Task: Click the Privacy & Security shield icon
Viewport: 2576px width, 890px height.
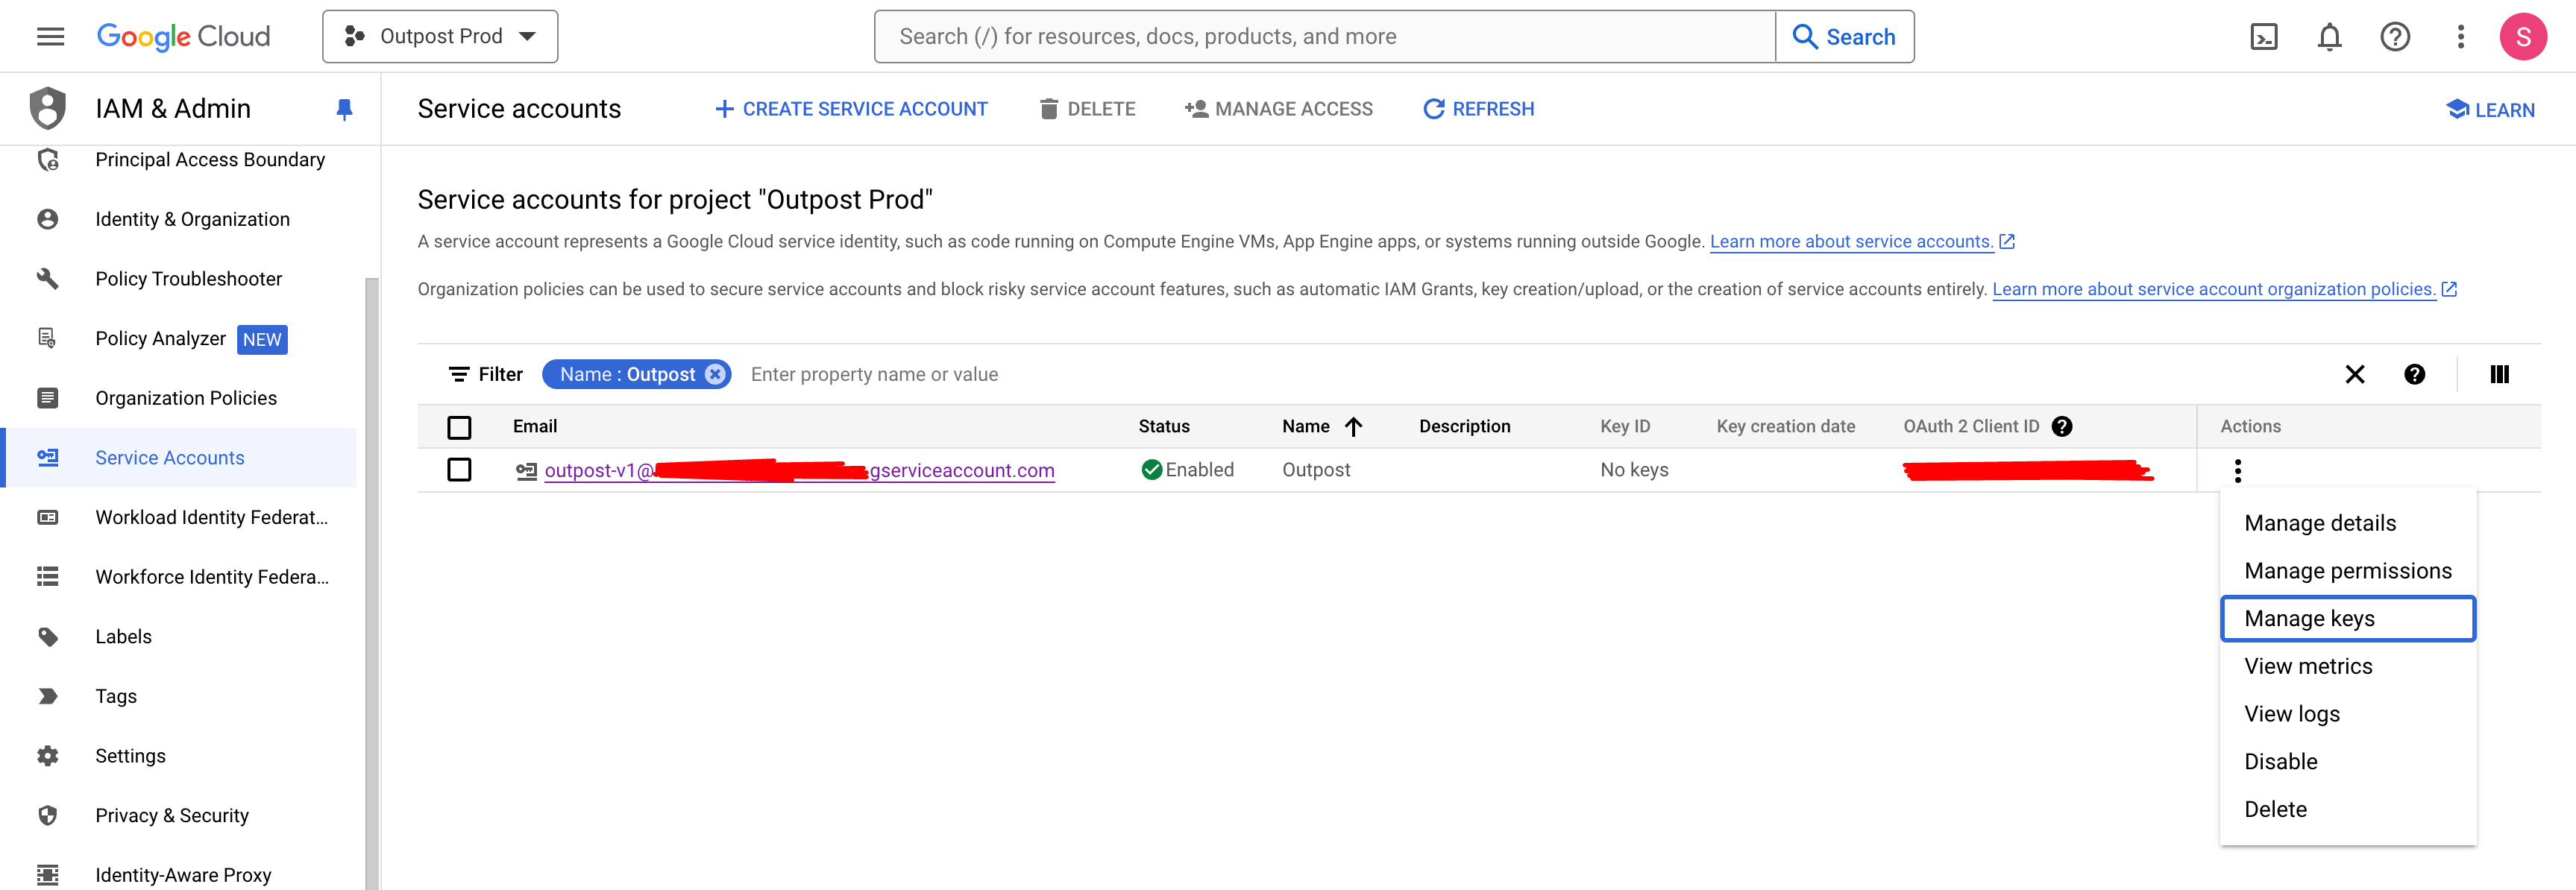Action: (x=47, y=815)
